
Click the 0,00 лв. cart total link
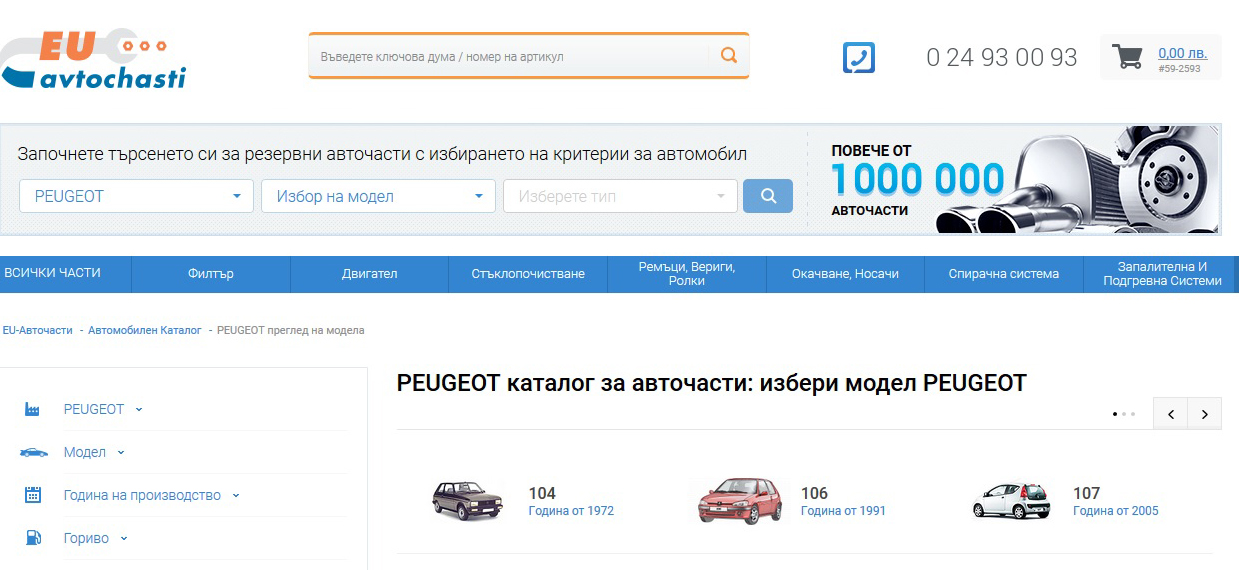(1182, 53)
